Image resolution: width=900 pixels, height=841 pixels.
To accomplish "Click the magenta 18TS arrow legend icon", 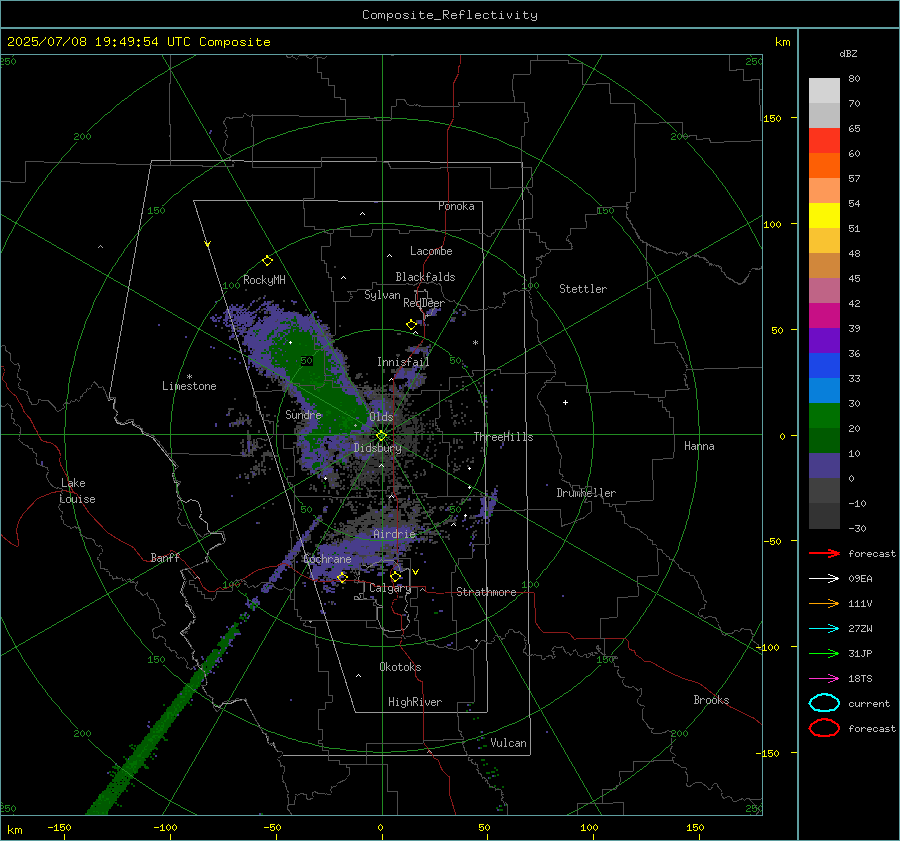I will 824,679.
